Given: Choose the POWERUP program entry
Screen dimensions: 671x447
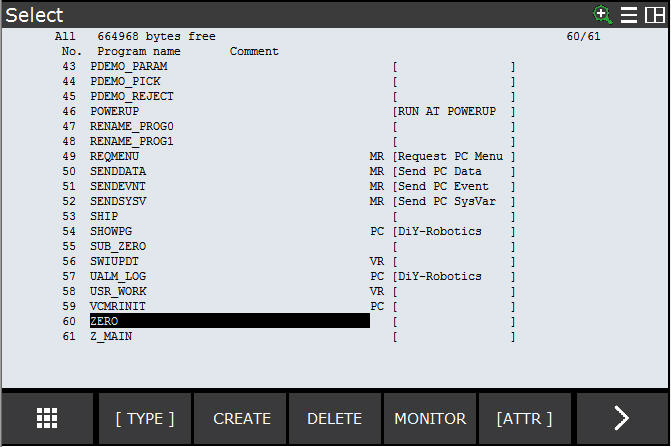Looking at the screenshot, I should pos(115,111).
